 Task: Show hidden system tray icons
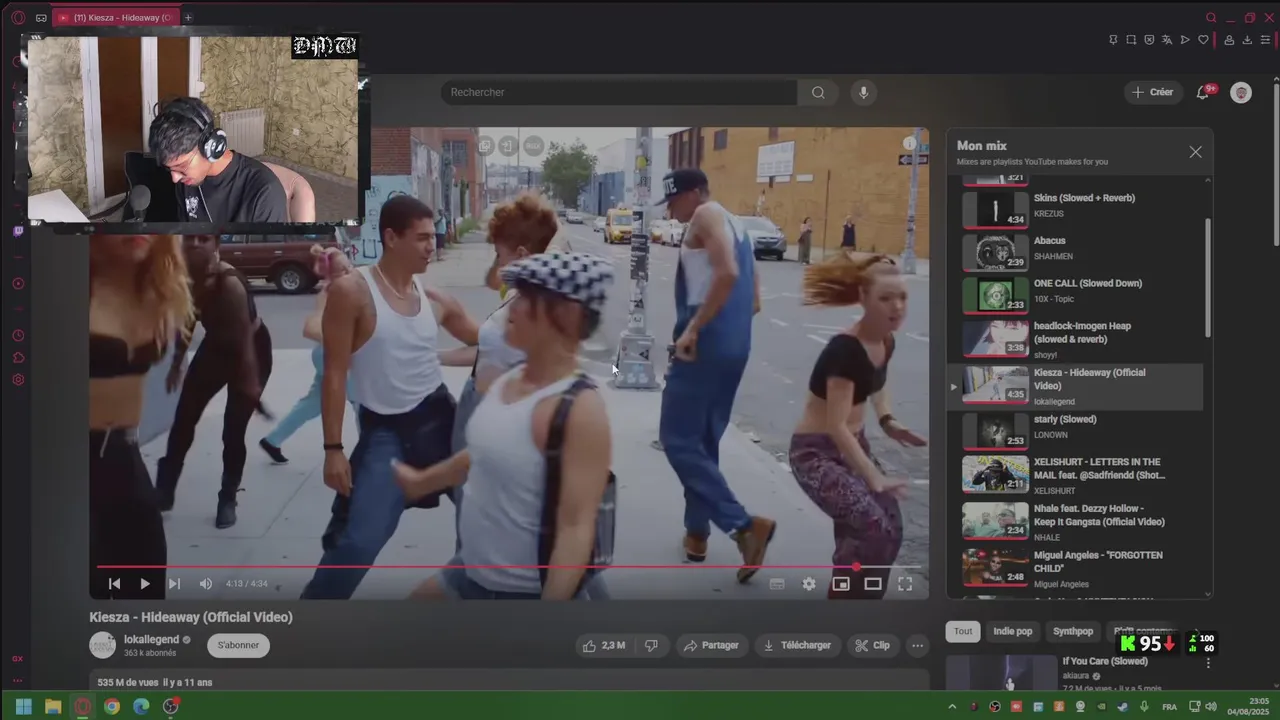(951, 707)
